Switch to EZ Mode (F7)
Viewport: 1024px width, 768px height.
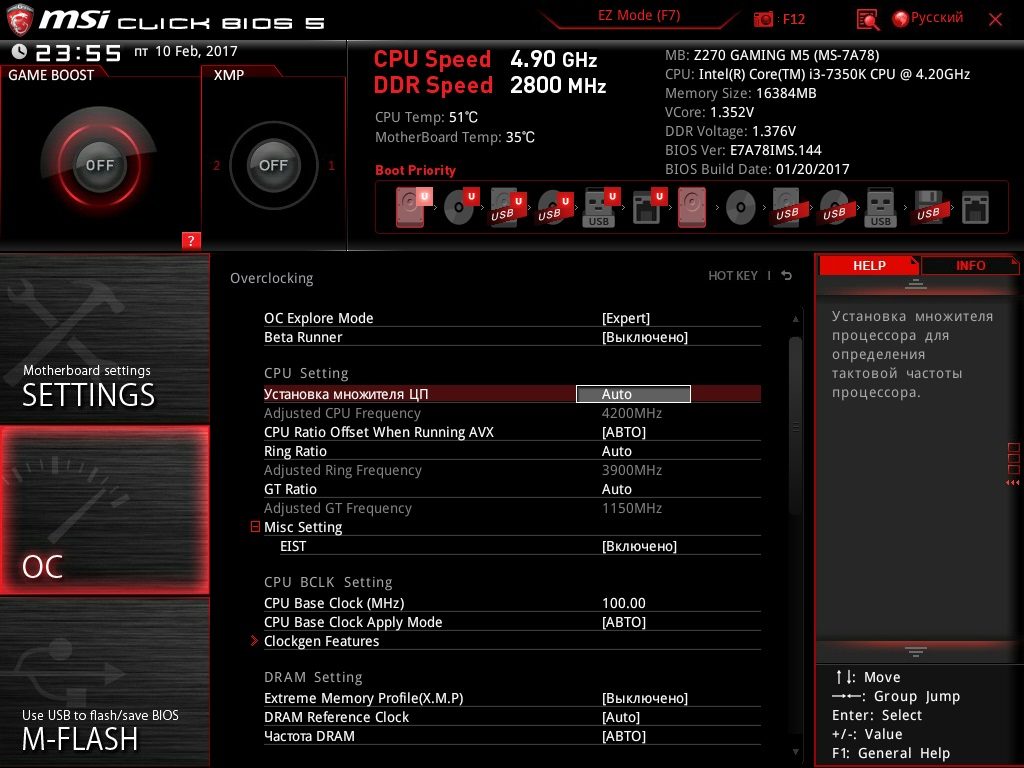639,15
